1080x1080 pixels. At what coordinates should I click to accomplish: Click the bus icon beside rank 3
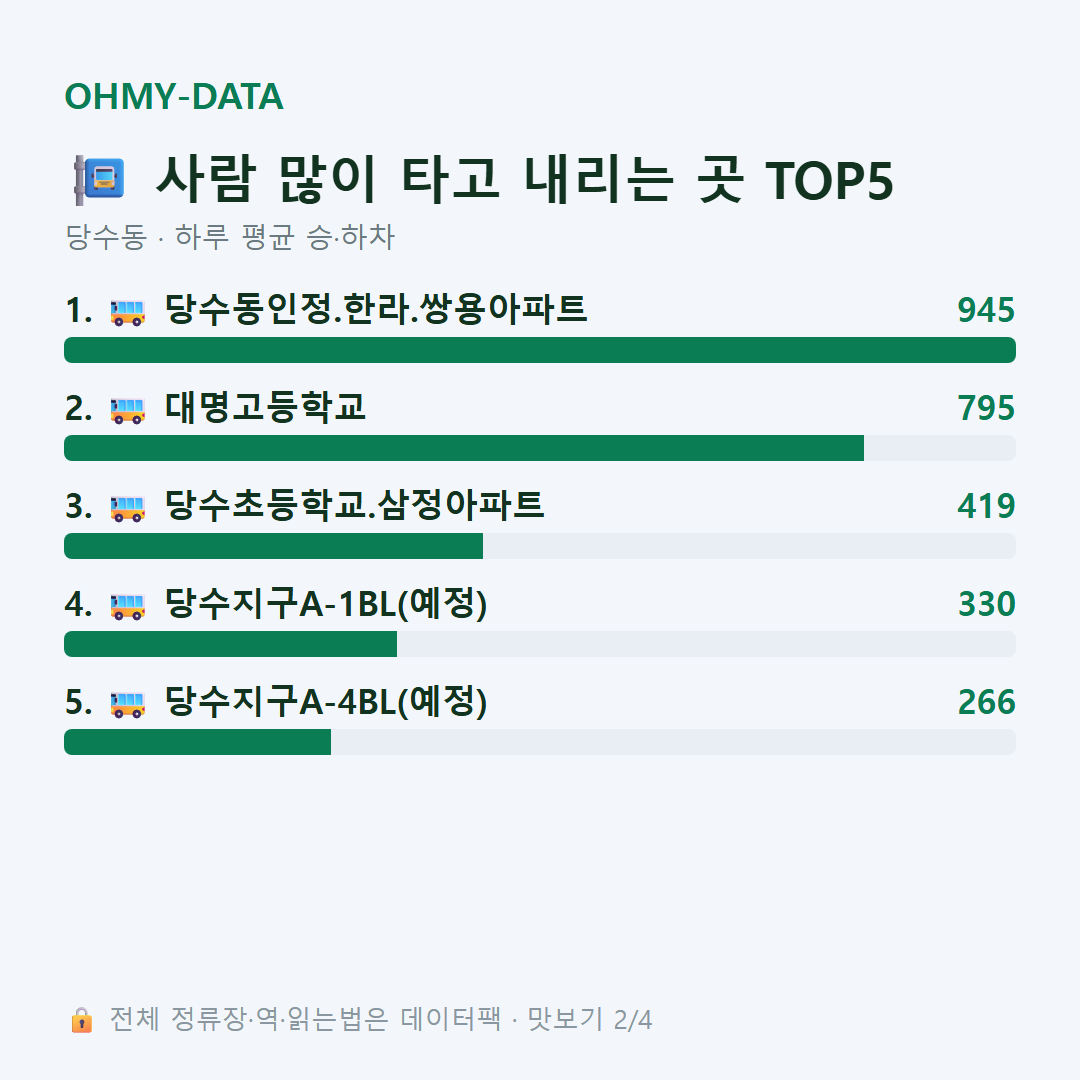click(x=128, y=508)
